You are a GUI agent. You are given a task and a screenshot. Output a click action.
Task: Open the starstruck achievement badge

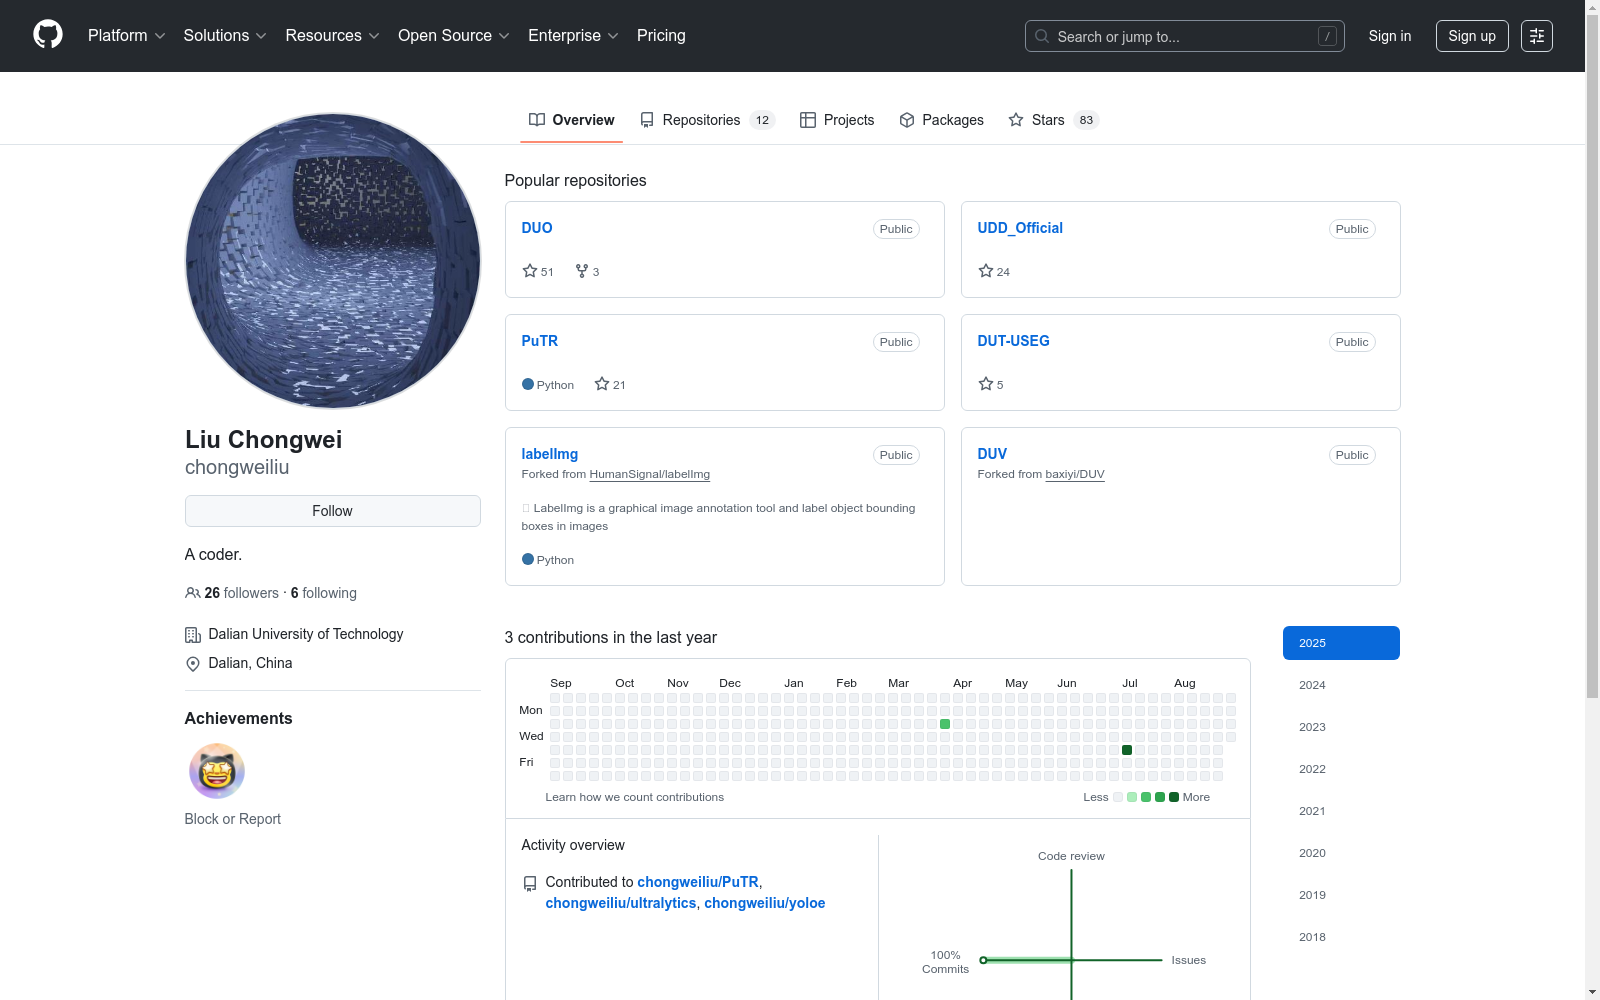(x=217, y=771)
